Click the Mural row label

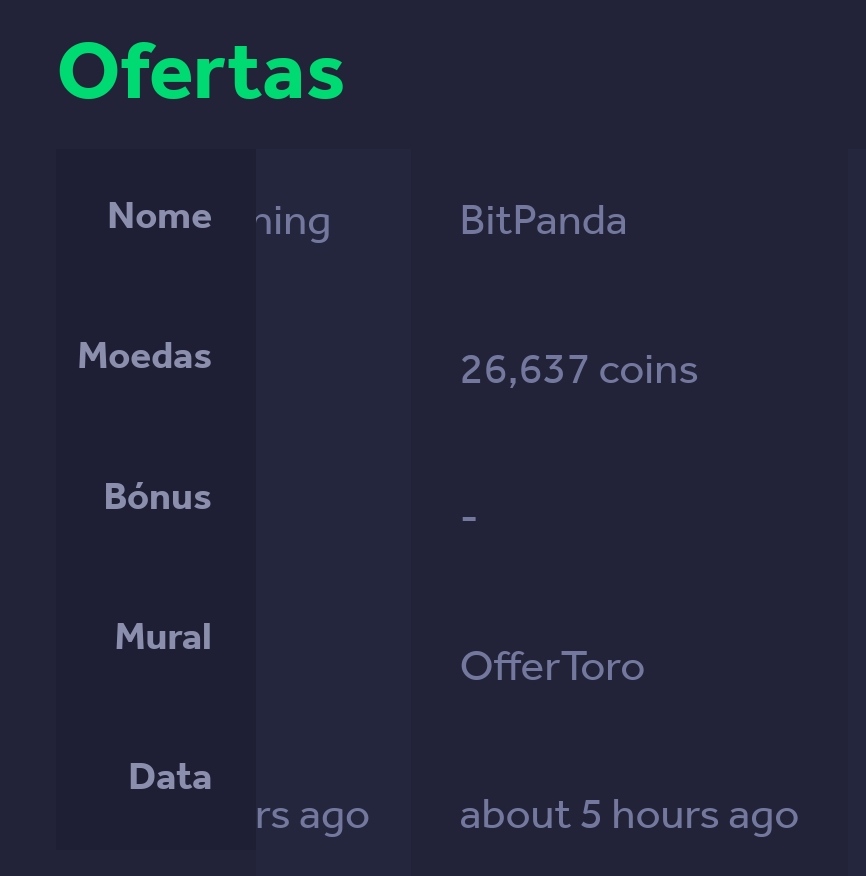pos(162,637)
